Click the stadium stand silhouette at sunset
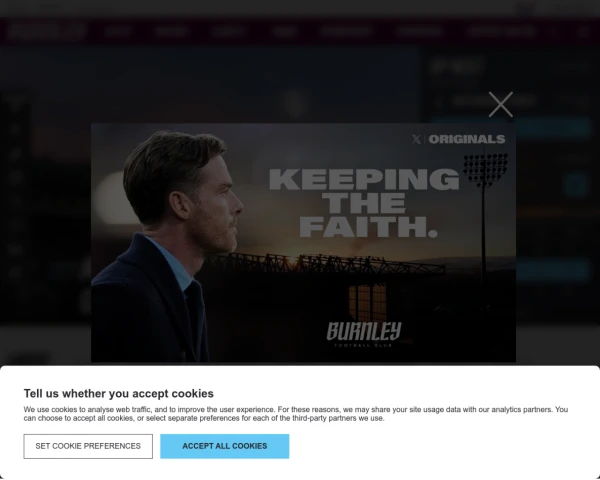 click(x=325, y=264)
